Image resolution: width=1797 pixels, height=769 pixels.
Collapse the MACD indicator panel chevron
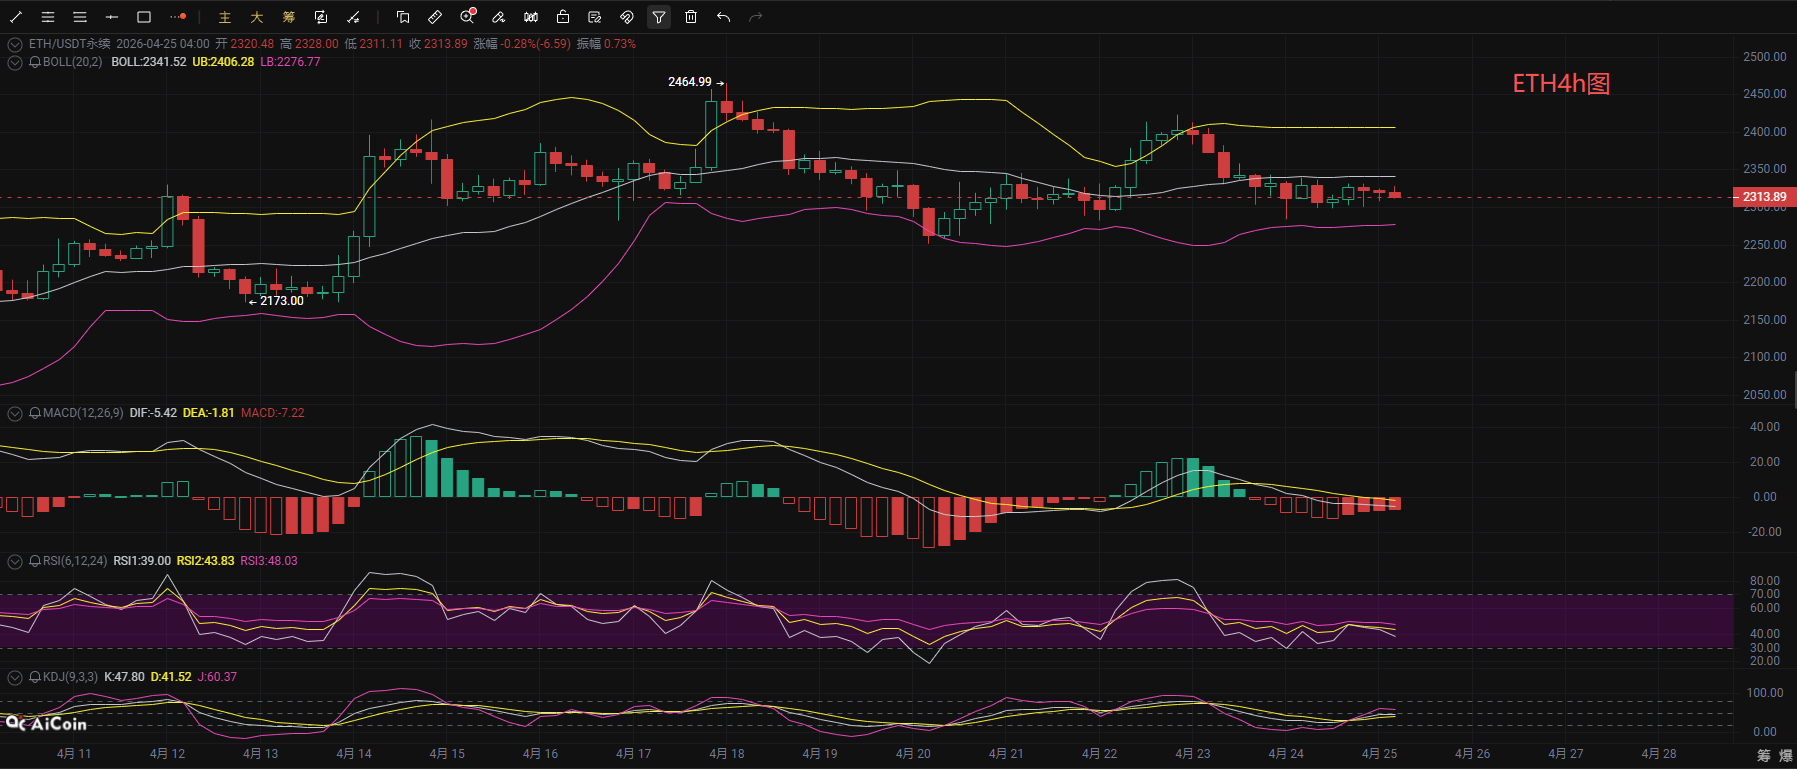[15, 413]
